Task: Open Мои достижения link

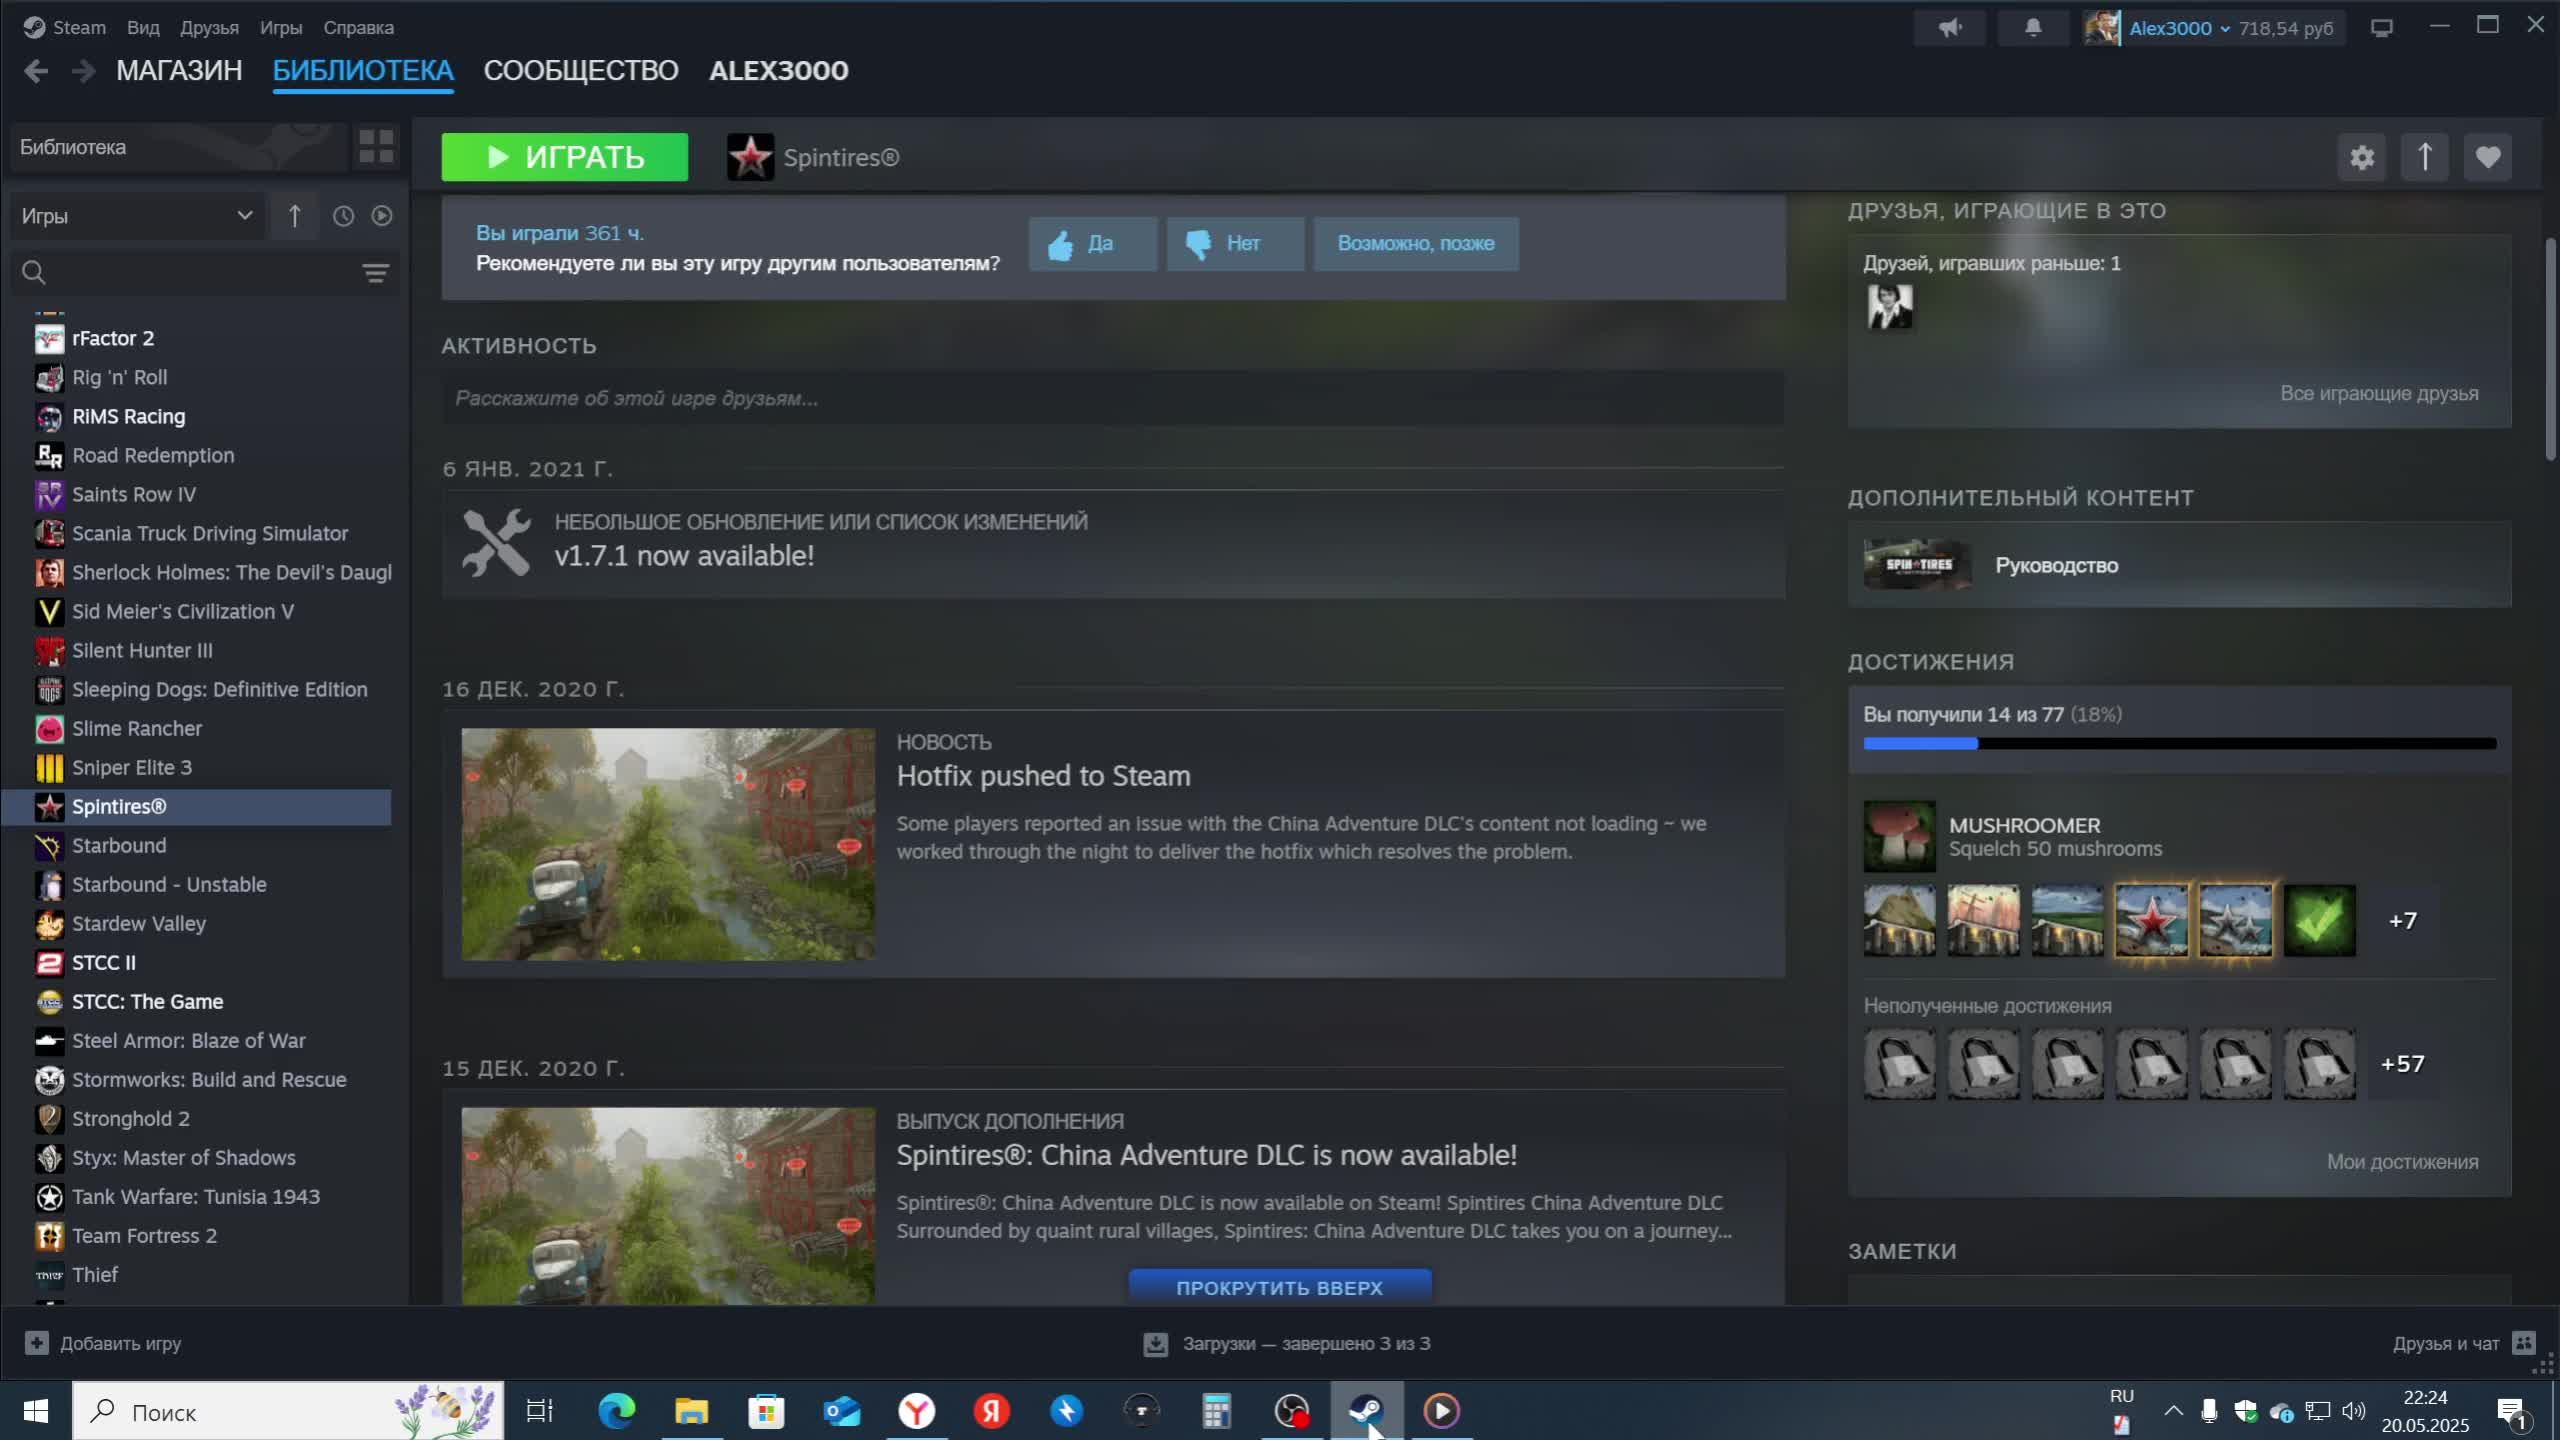Action: coord(2402,1162)
